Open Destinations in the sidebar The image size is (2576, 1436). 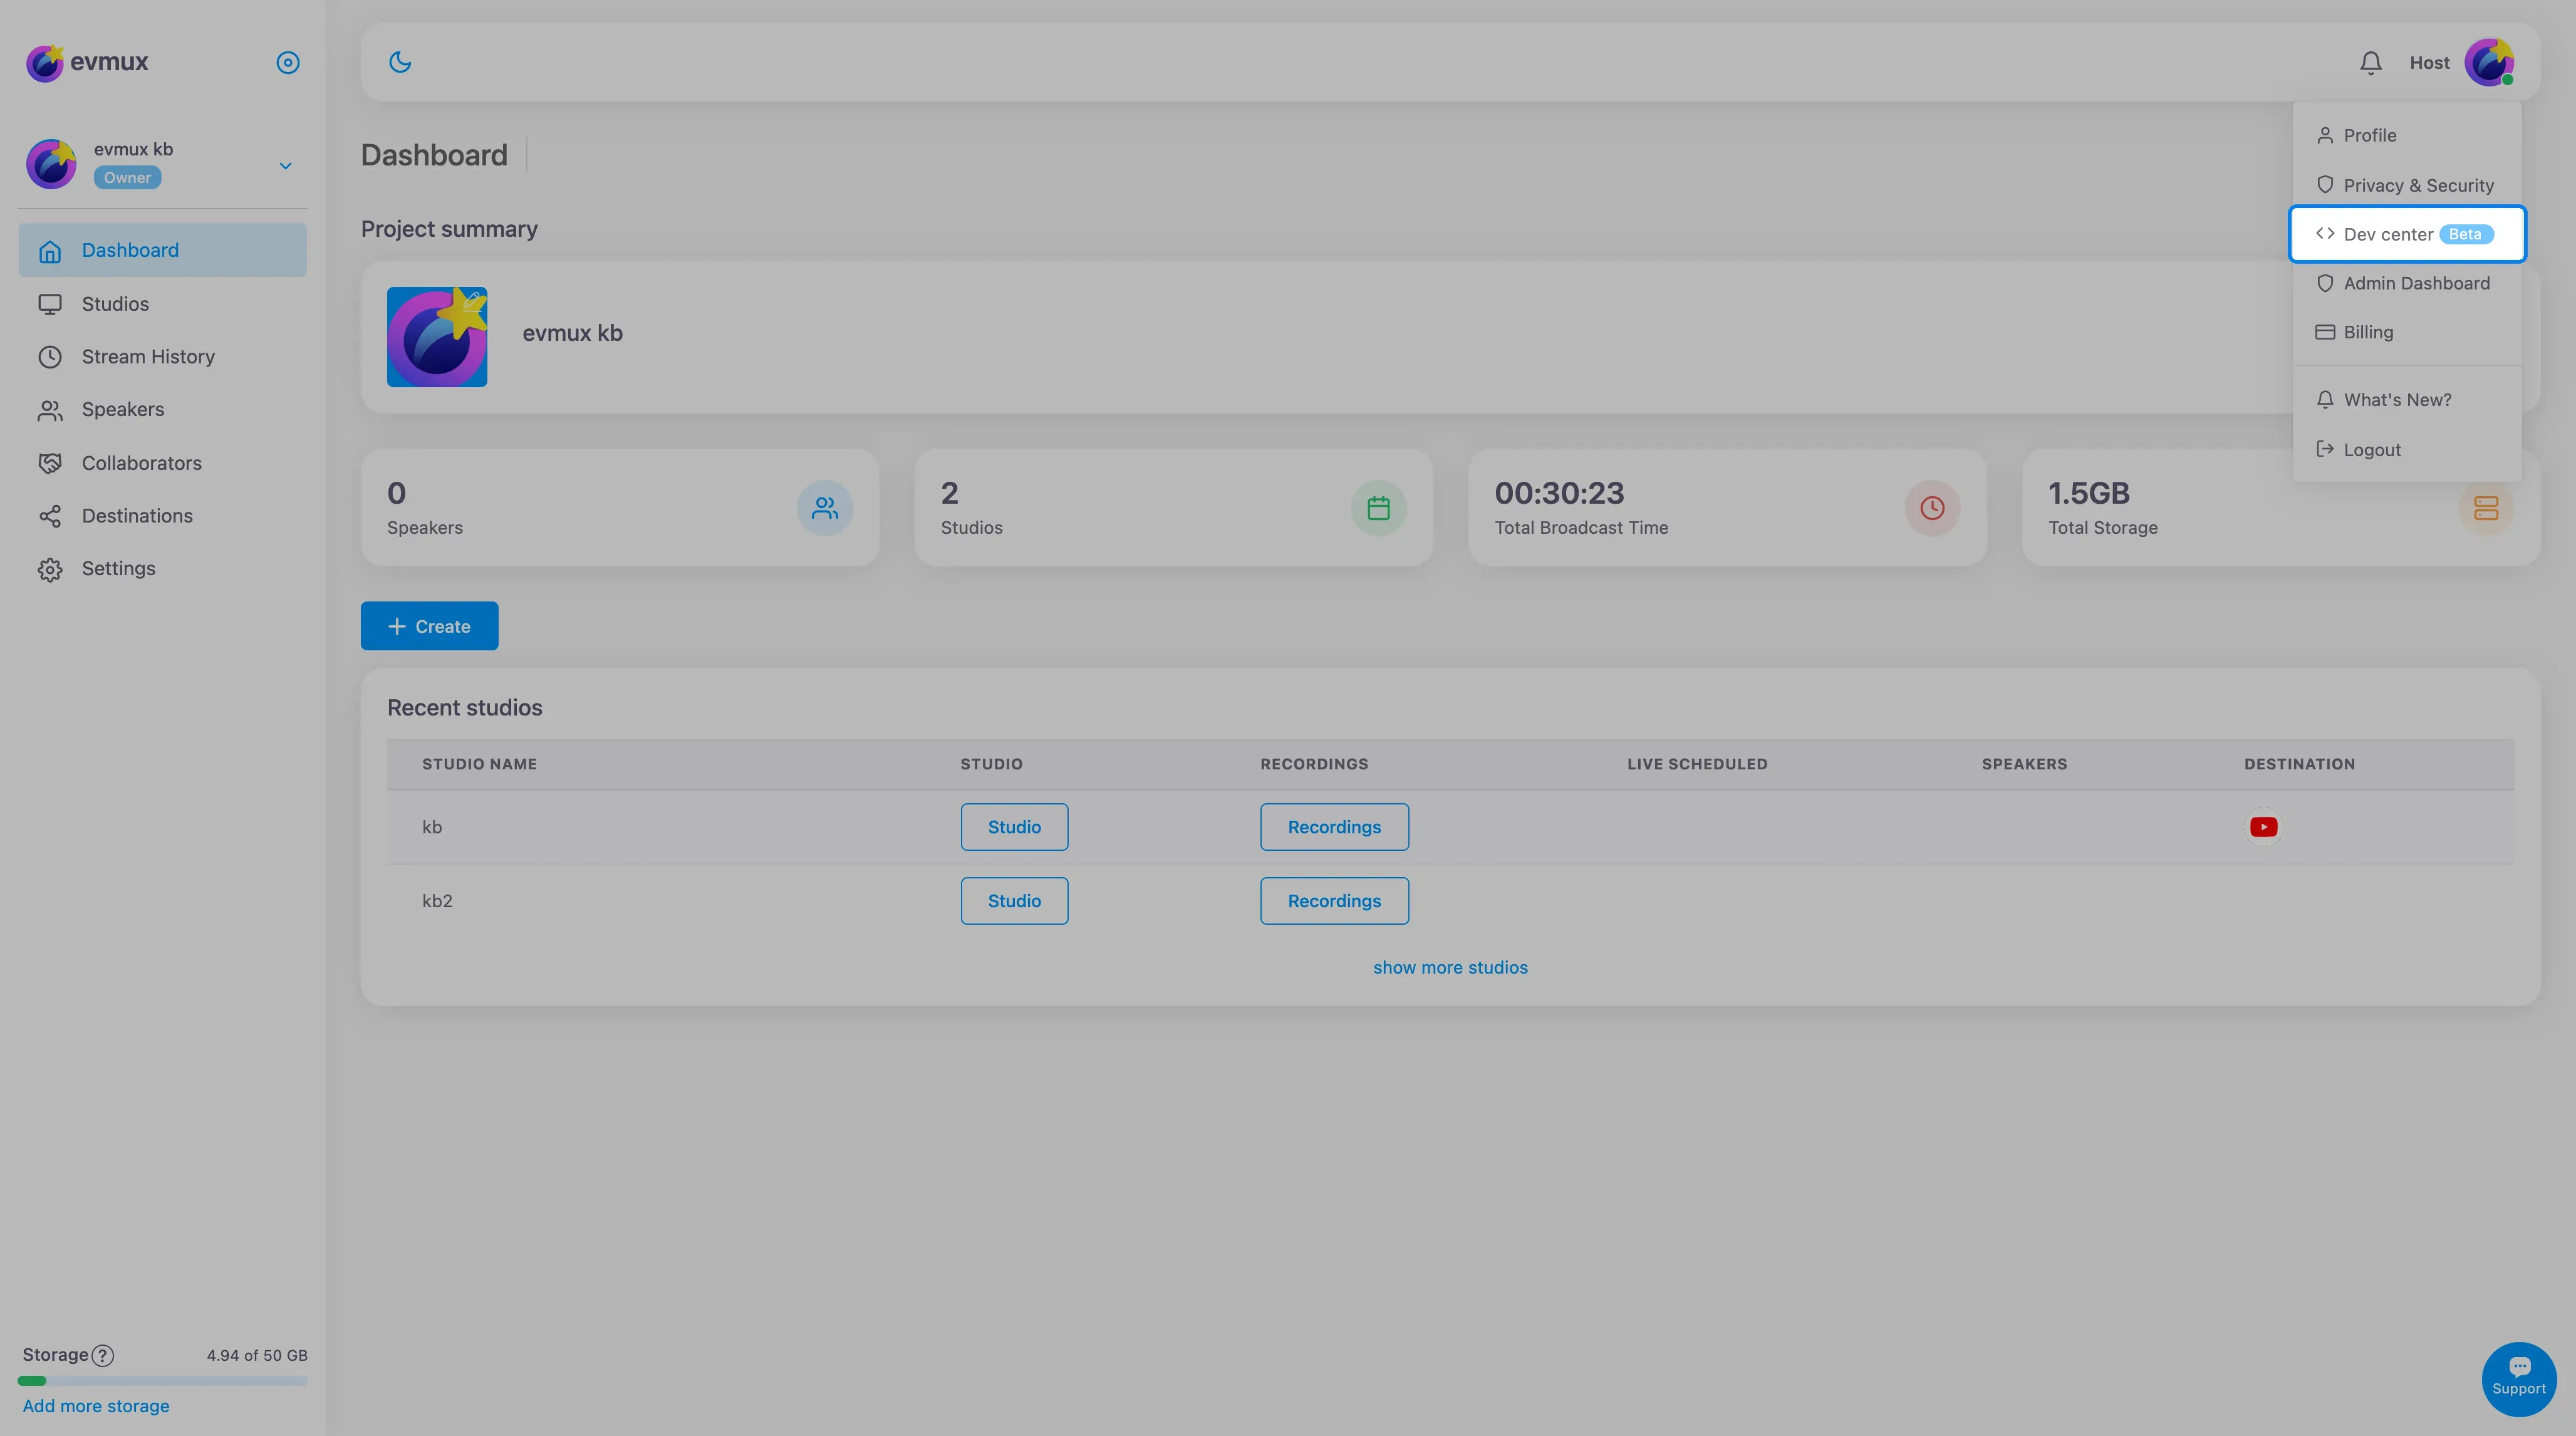162,516
